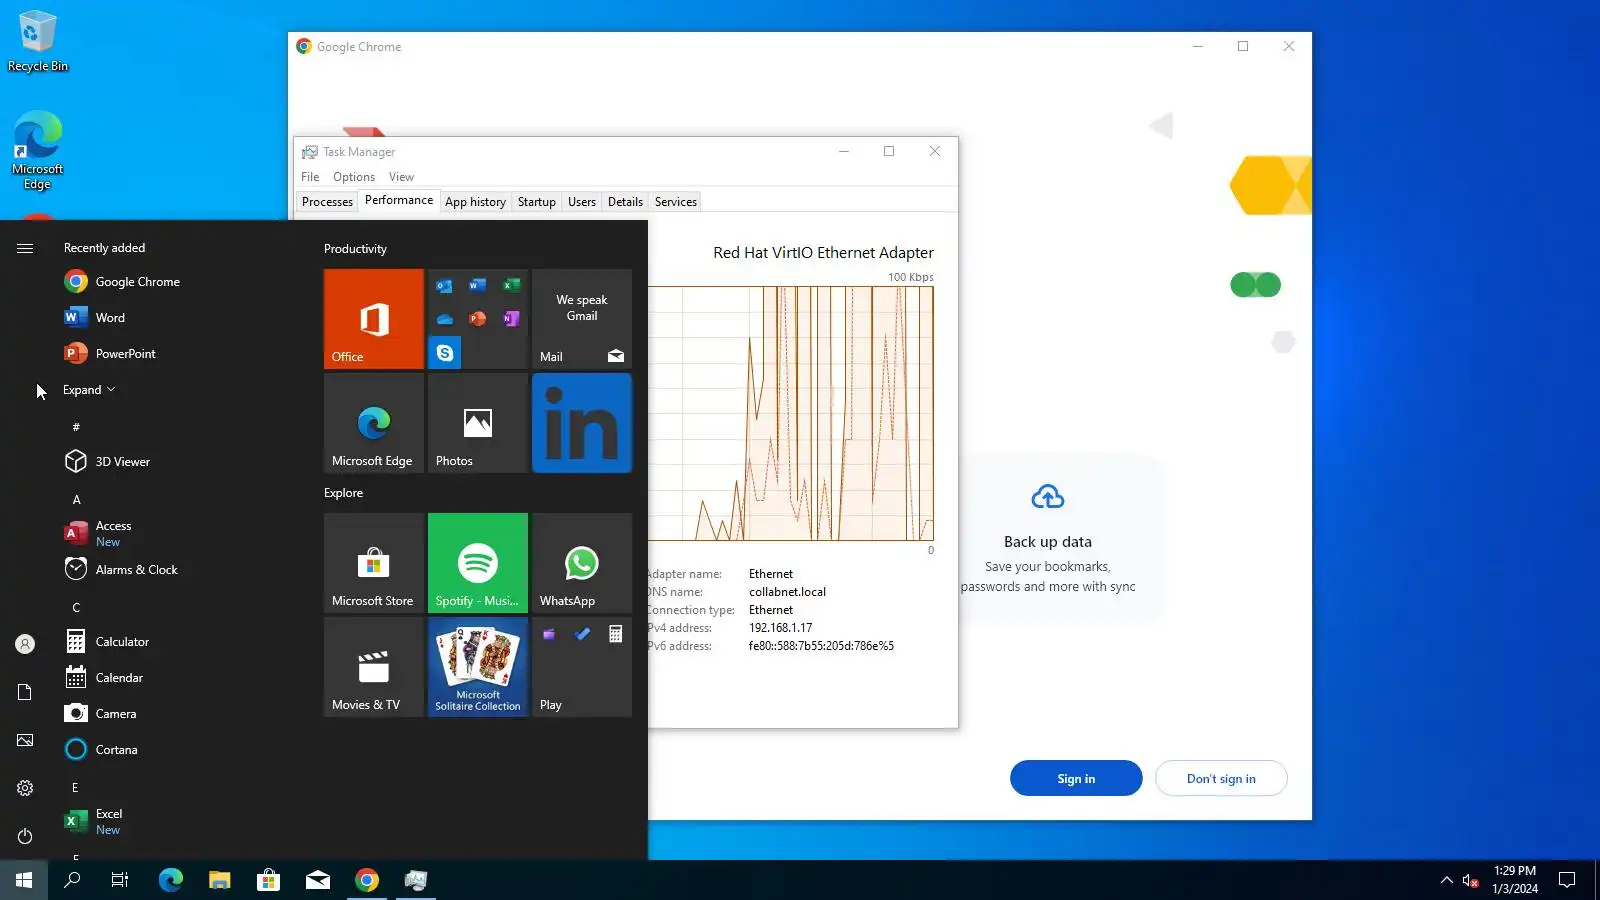Open the Action Center notifications
This screenshot has width=1600, height=900.
(1567, 880)
